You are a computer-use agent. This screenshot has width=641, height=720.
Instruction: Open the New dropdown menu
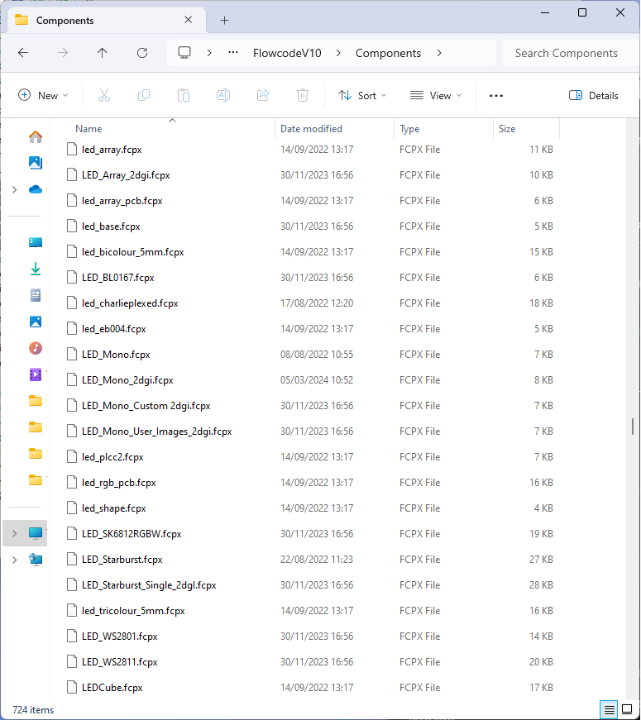43,95
